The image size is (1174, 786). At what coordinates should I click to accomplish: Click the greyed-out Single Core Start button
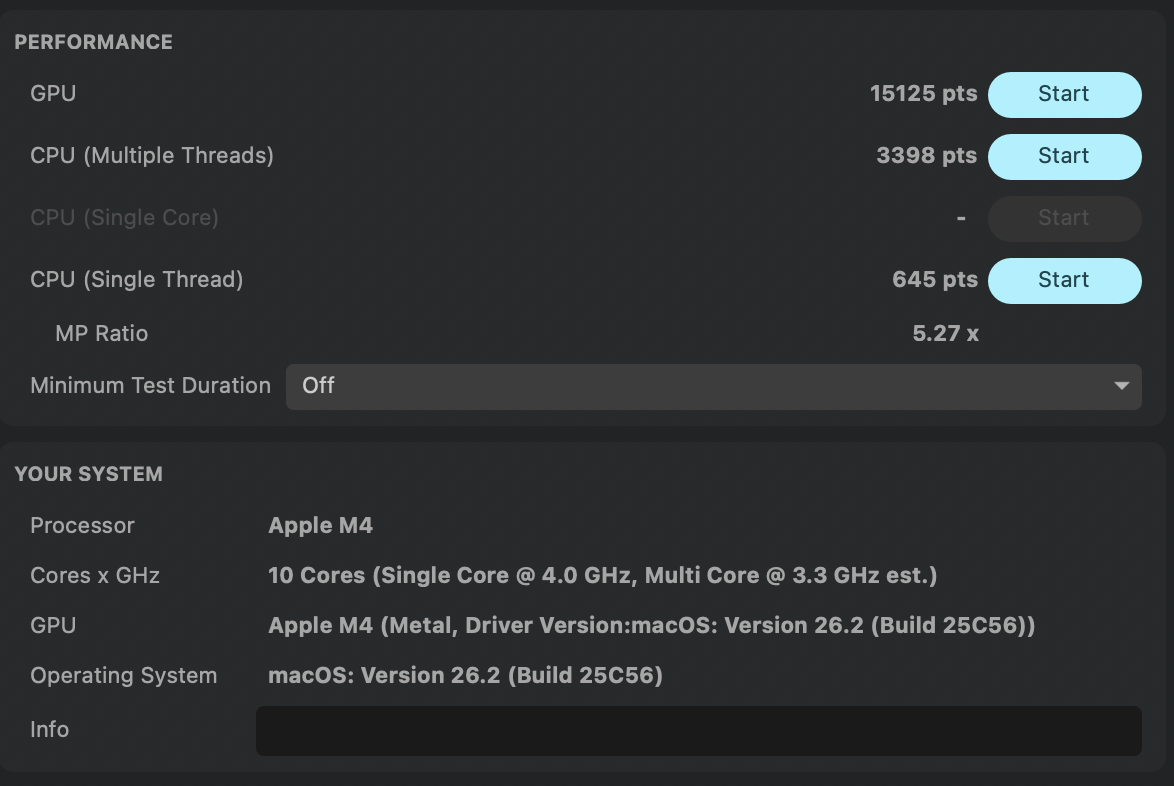click(x=1064, y=218)
